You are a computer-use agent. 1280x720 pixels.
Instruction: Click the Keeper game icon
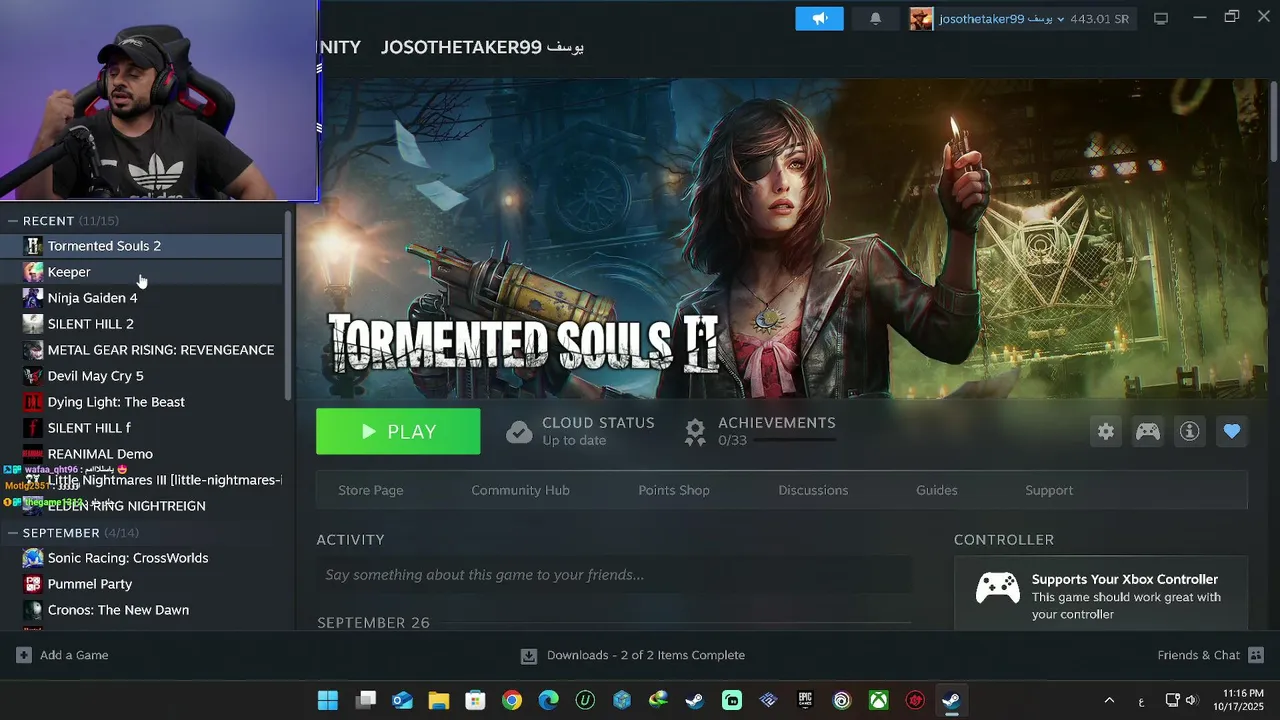point(33,272)
